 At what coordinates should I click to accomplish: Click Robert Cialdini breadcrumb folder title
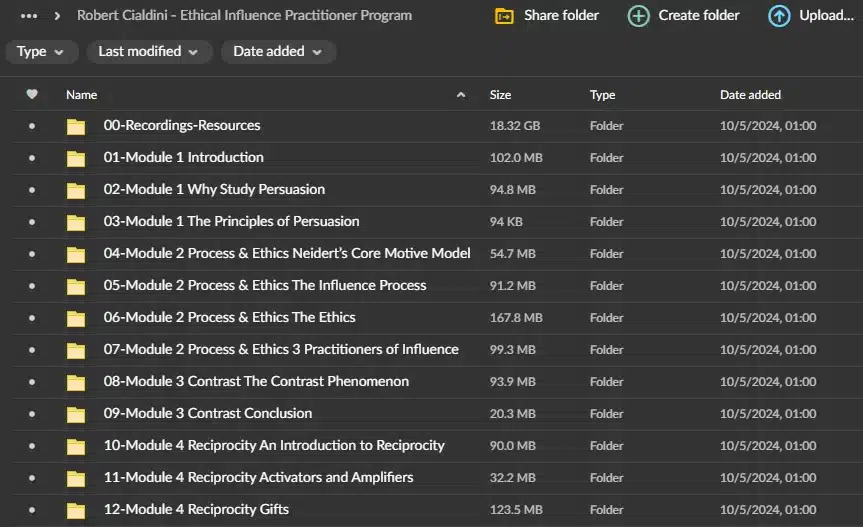pyautogui.click(x=244, y=15)
